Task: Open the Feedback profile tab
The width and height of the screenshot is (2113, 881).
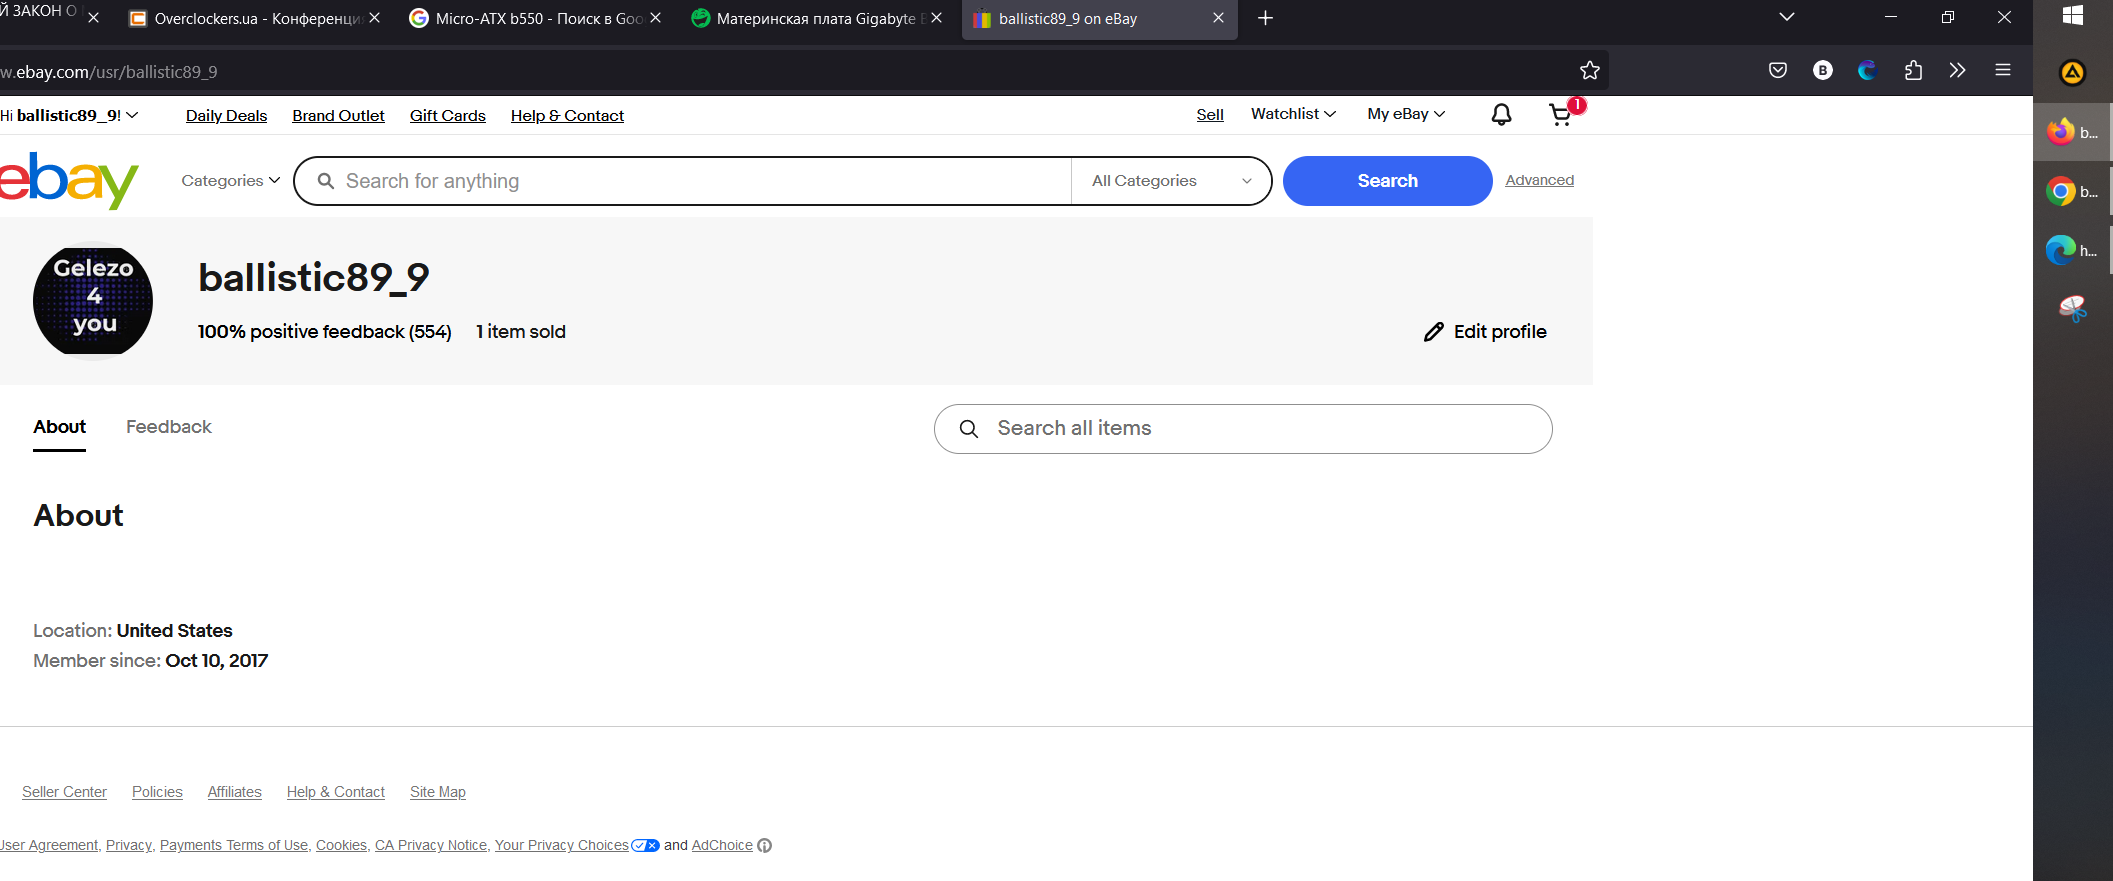Action: pyautogui.click(x=169, y=427)
